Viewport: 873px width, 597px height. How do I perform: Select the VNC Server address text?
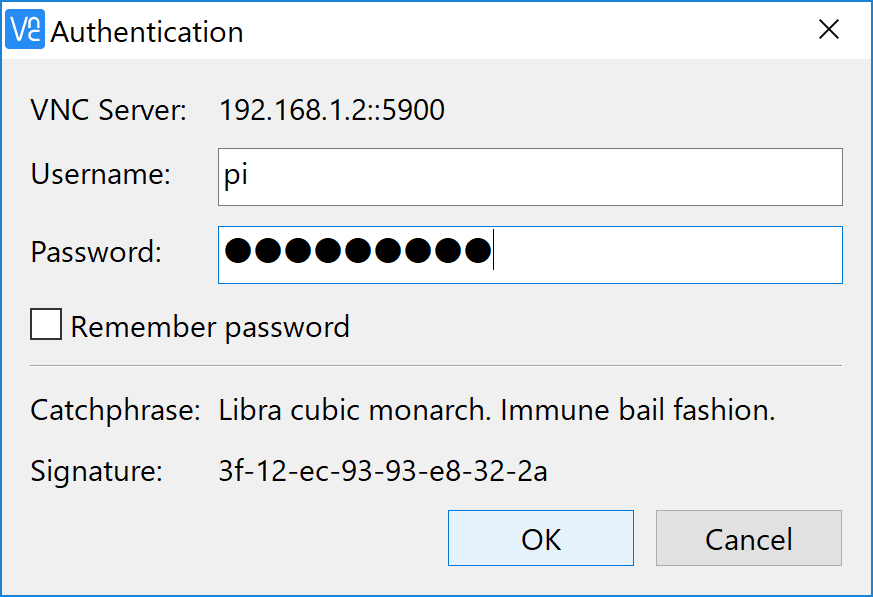click(331, 110)
